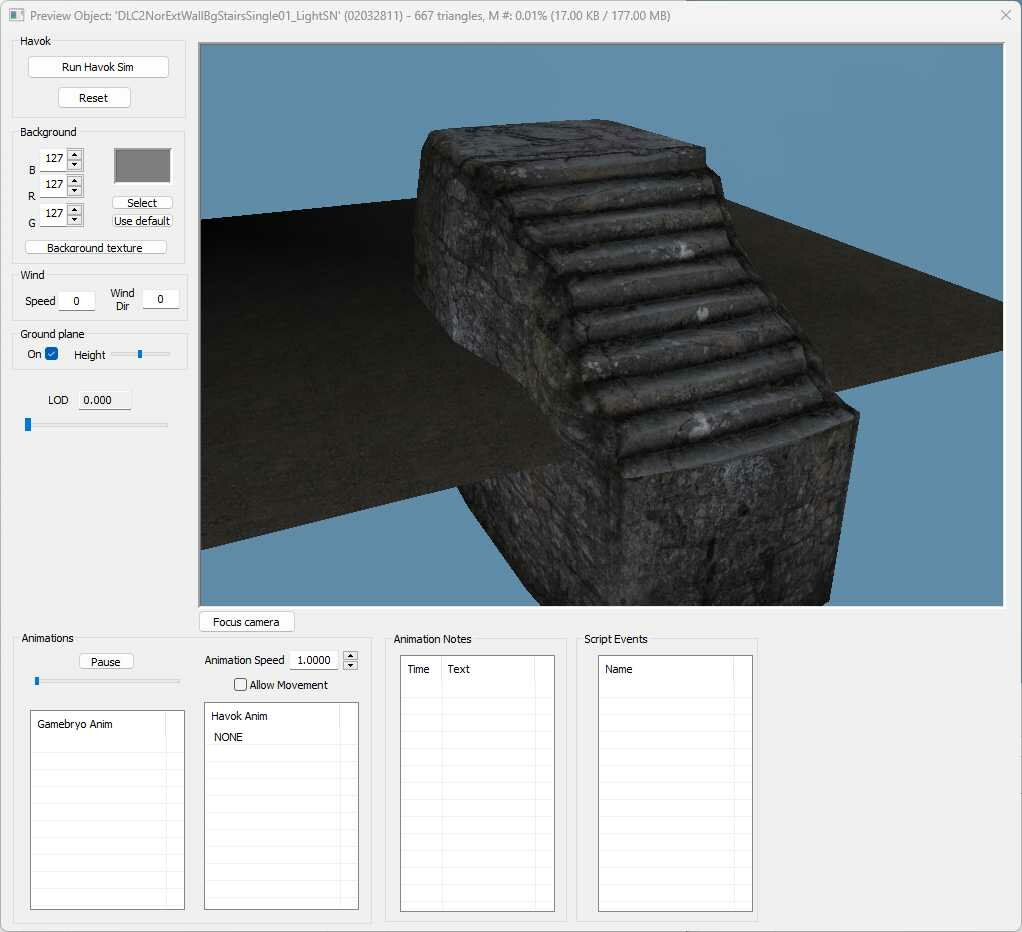
Task: Pause the animation playback
Action: point(106,662)
